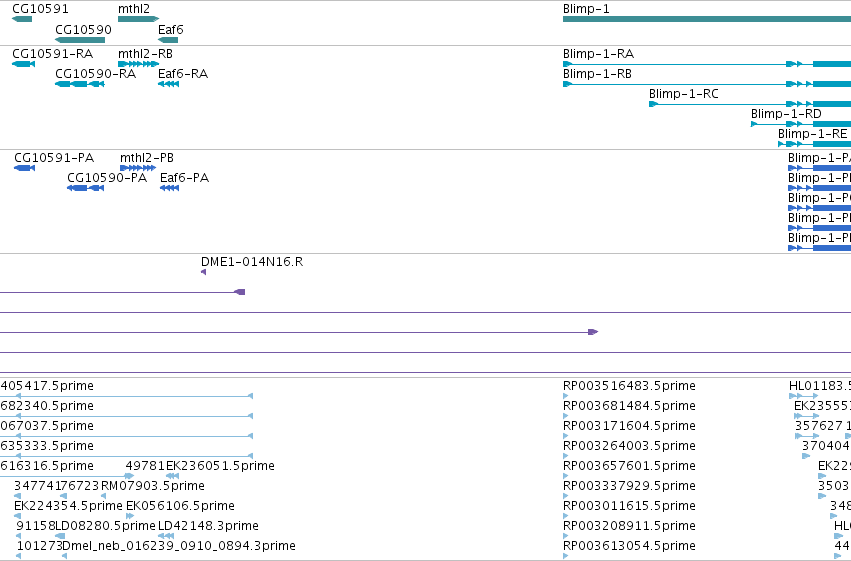Select the LD08280.5prime EST
The width and height of the screenshot is (851, 561).
point(60,537)
